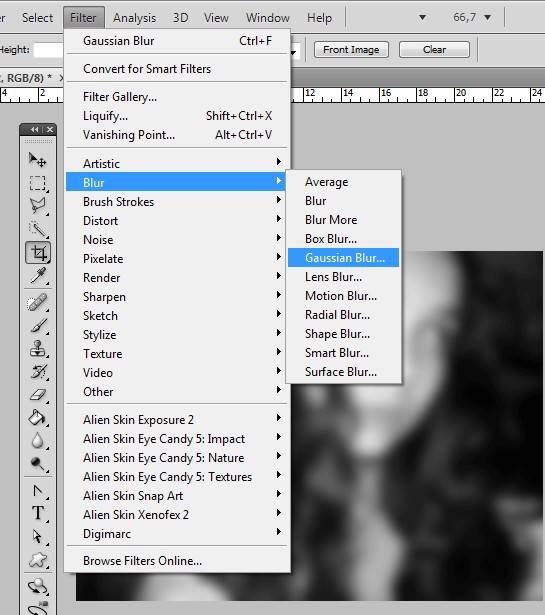The image size is (545, 615).
Task: Select the 3D Rotate tool
Action: pos(38,587)
